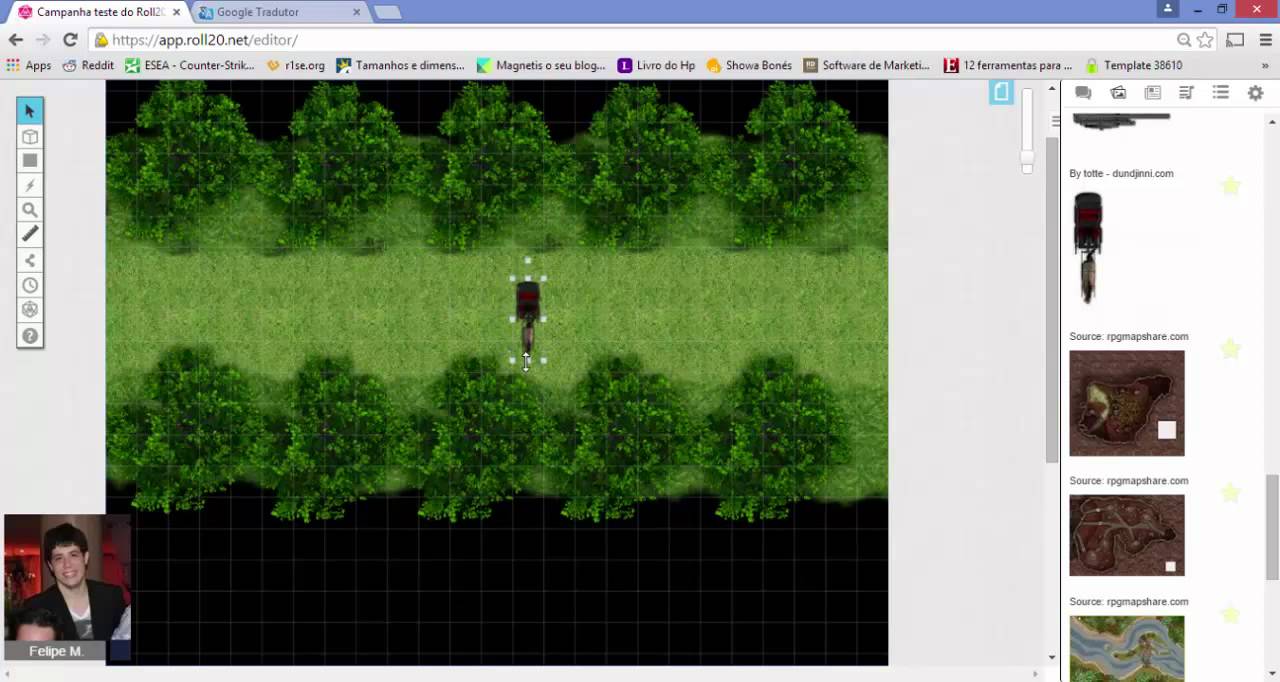Go back in browser history
Screen dimensions: 1280x682
(x=16, y=40)
